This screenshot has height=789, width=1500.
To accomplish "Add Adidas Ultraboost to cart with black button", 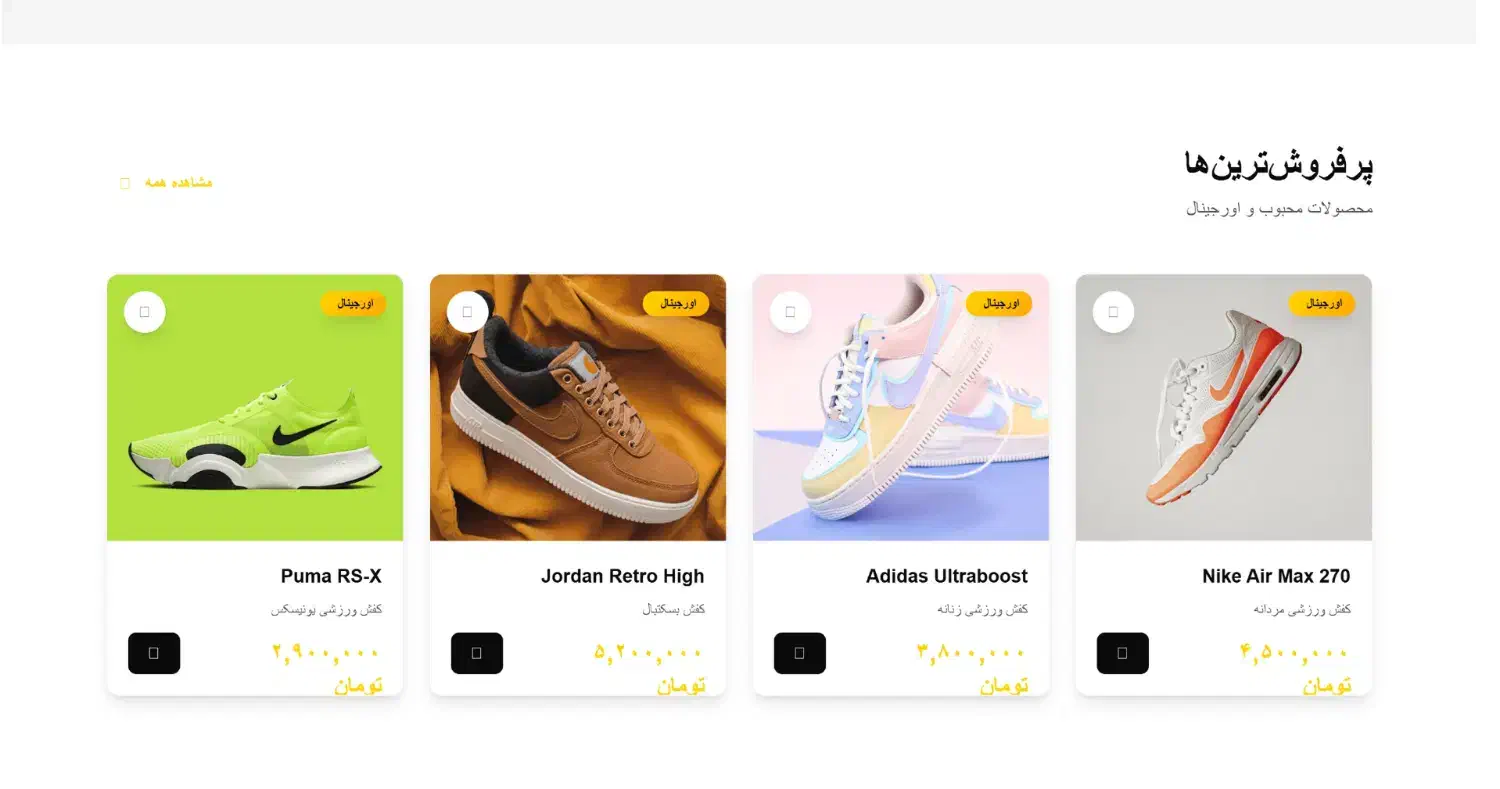I will 800,653.
